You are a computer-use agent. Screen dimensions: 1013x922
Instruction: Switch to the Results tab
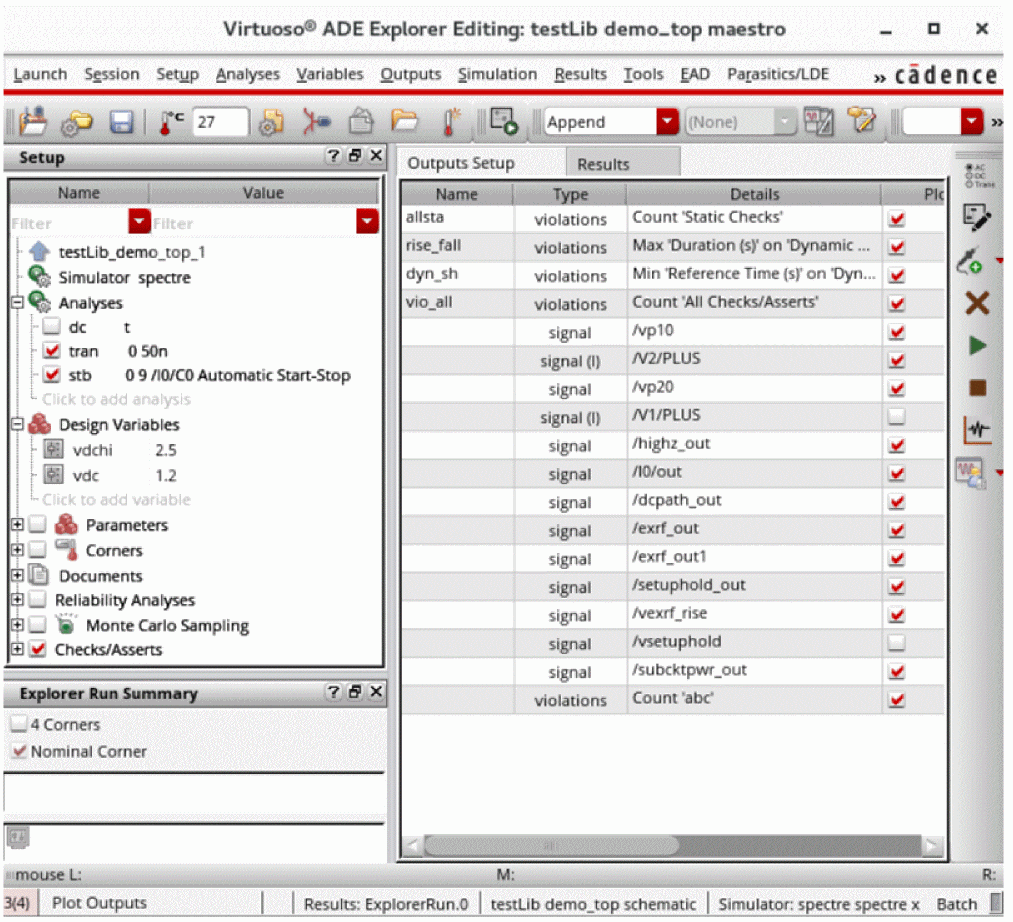pyautogui.click(x=603, y=164)
